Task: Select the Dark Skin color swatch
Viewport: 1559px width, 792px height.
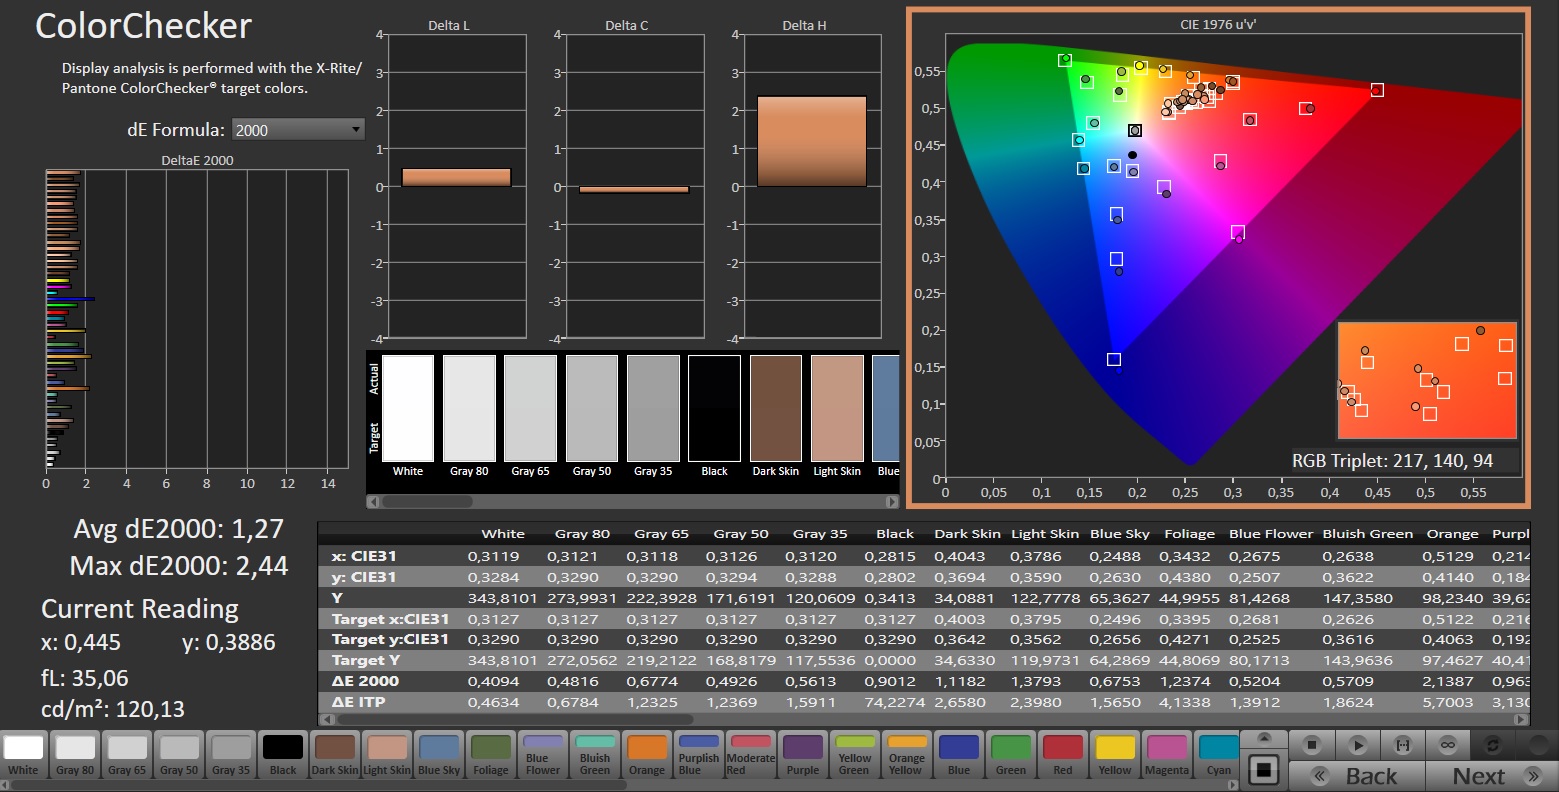Action: coord(335,755)
